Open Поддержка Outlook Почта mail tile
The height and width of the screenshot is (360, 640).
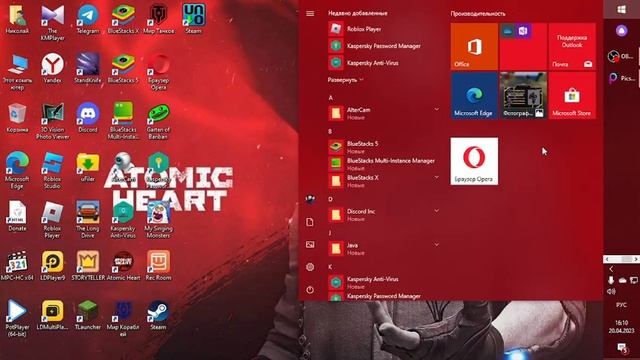click(572, 47)
